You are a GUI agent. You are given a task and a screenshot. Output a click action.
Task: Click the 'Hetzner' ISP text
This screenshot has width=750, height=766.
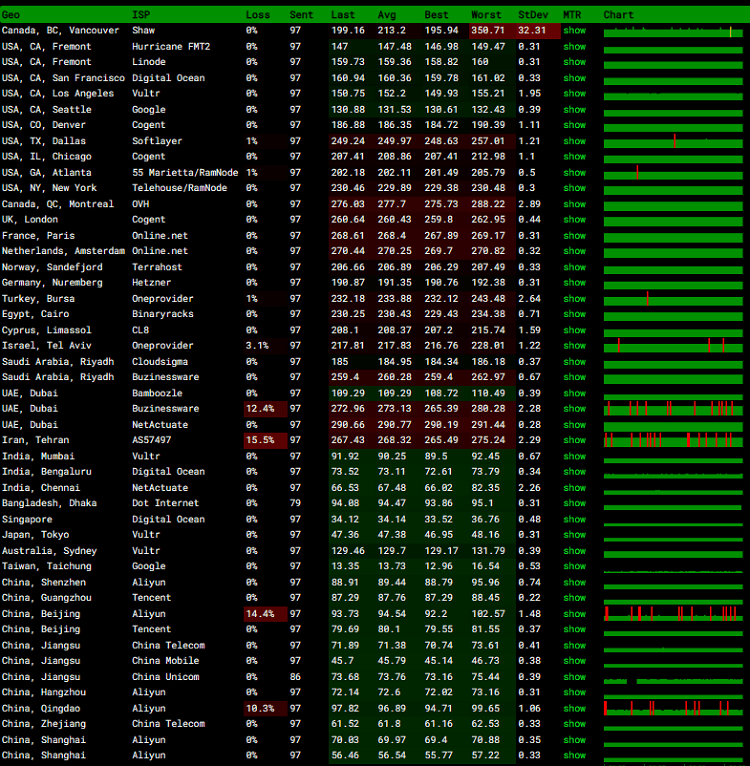tap(151, 282)
